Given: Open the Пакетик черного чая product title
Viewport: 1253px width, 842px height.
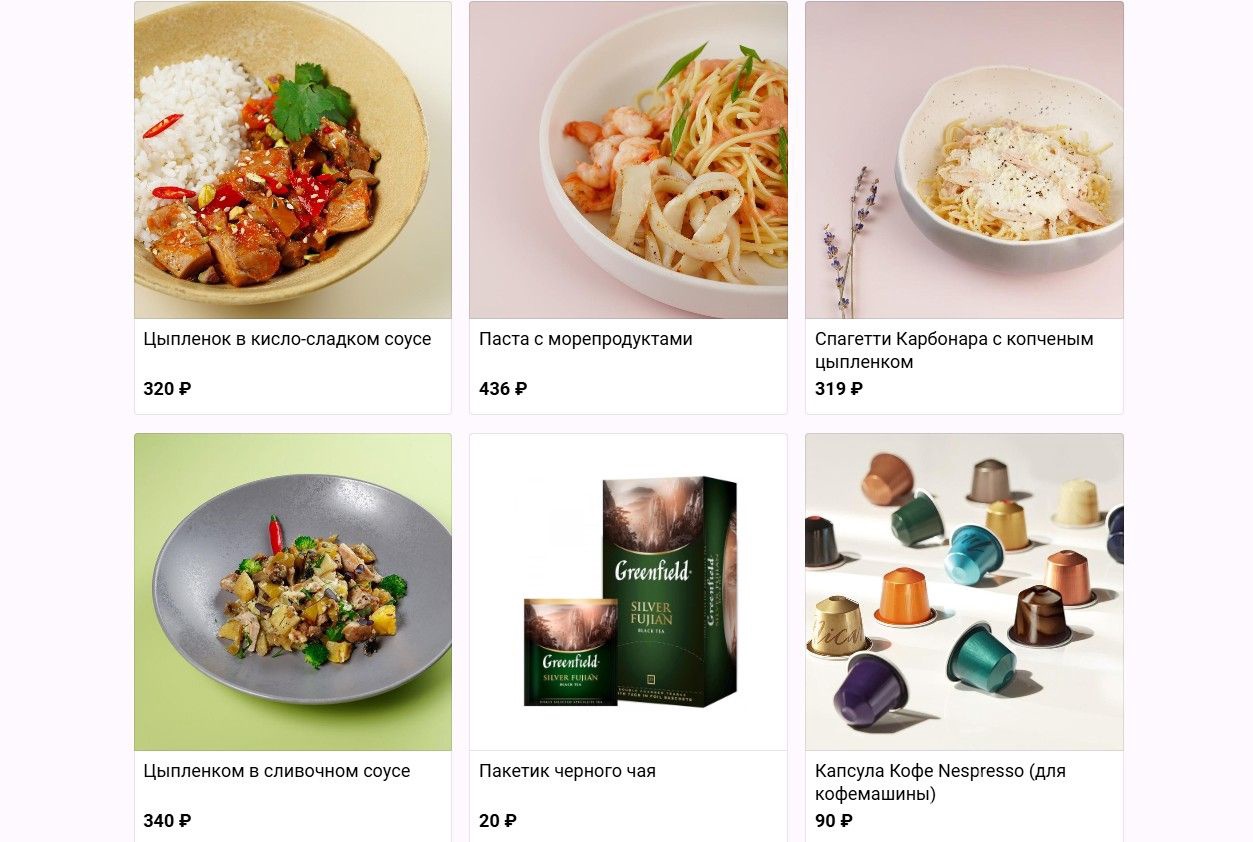Looking at the screenshot, I should (567, 771).
